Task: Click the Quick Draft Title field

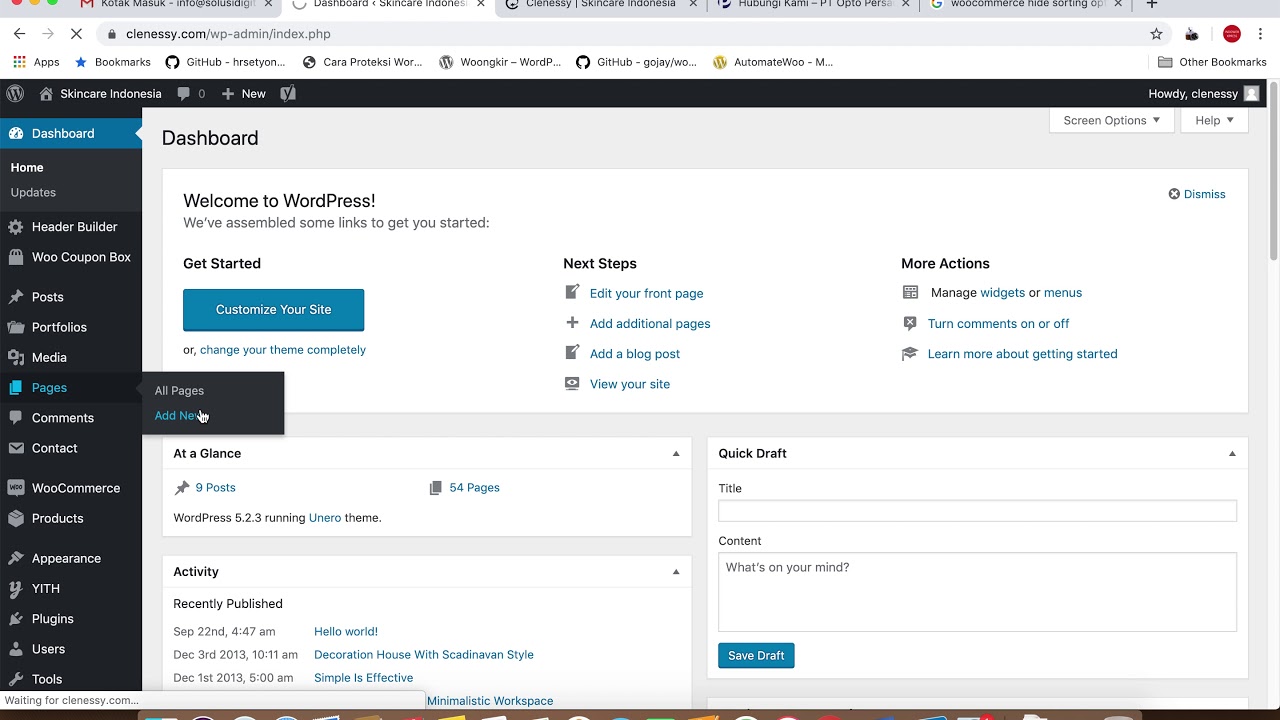Action: (977, 511)
